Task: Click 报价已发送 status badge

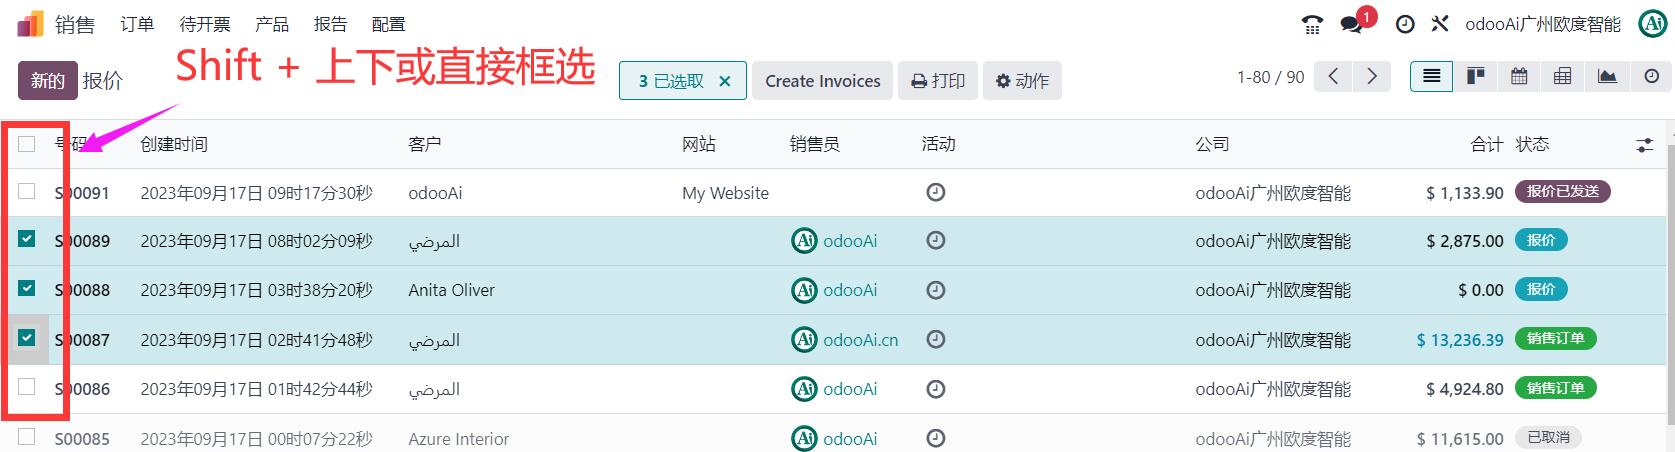Action: pos(1562,191)
